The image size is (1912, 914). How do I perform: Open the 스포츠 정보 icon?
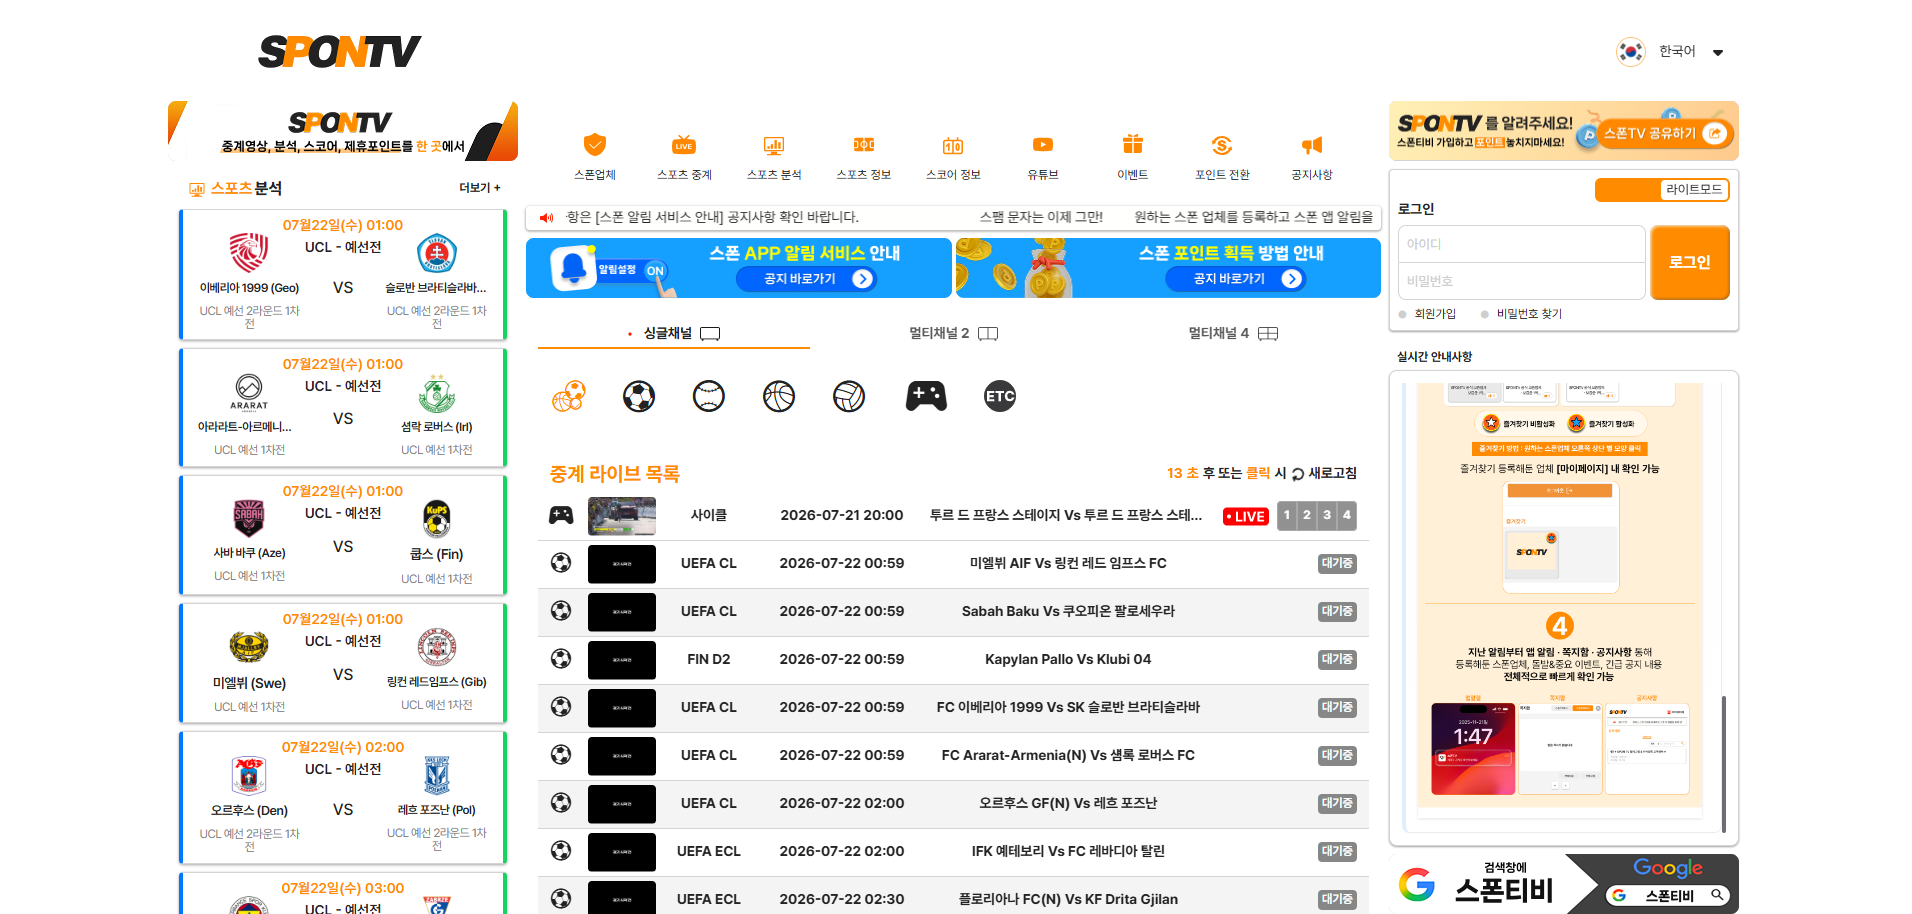pyautogui.click(x=864, y=145)
